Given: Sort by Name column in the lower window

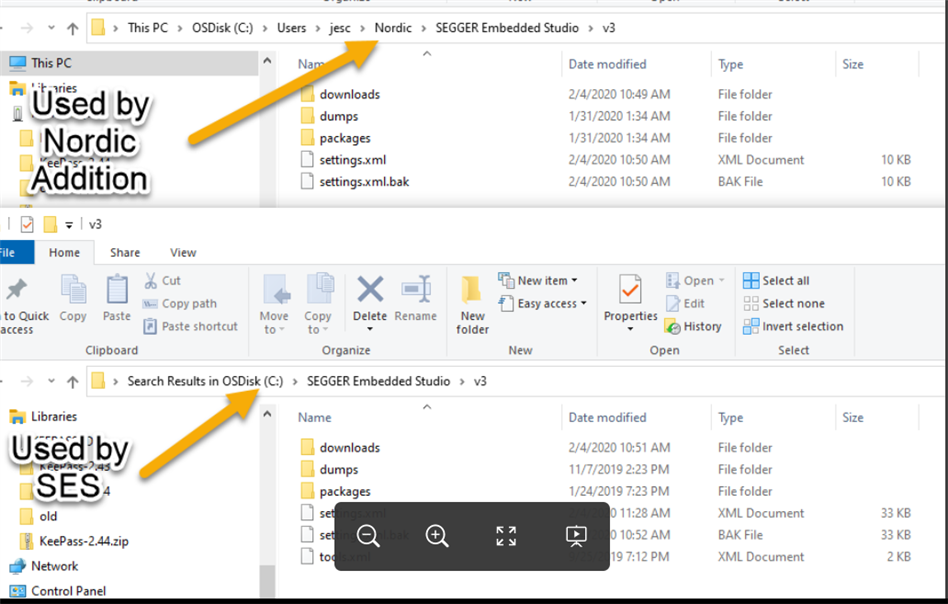Looking at the screenshot, I should tap(314, 417).
